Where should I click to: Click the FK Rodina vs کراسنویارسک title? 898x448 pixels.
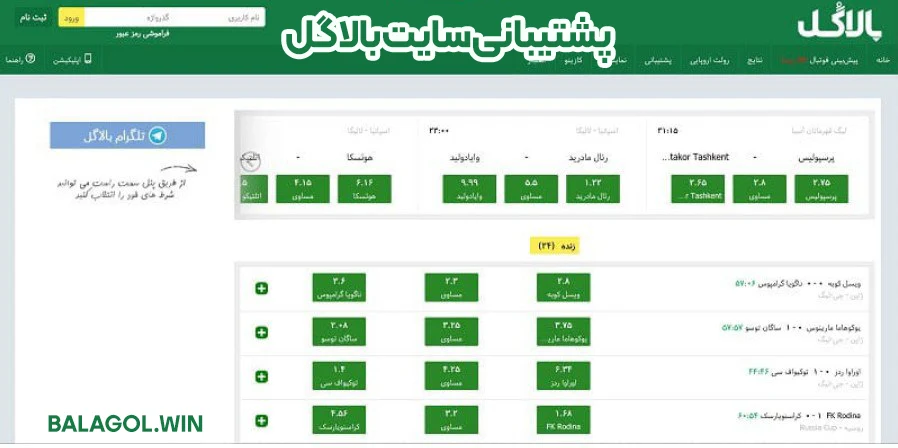tap(811, 415)
